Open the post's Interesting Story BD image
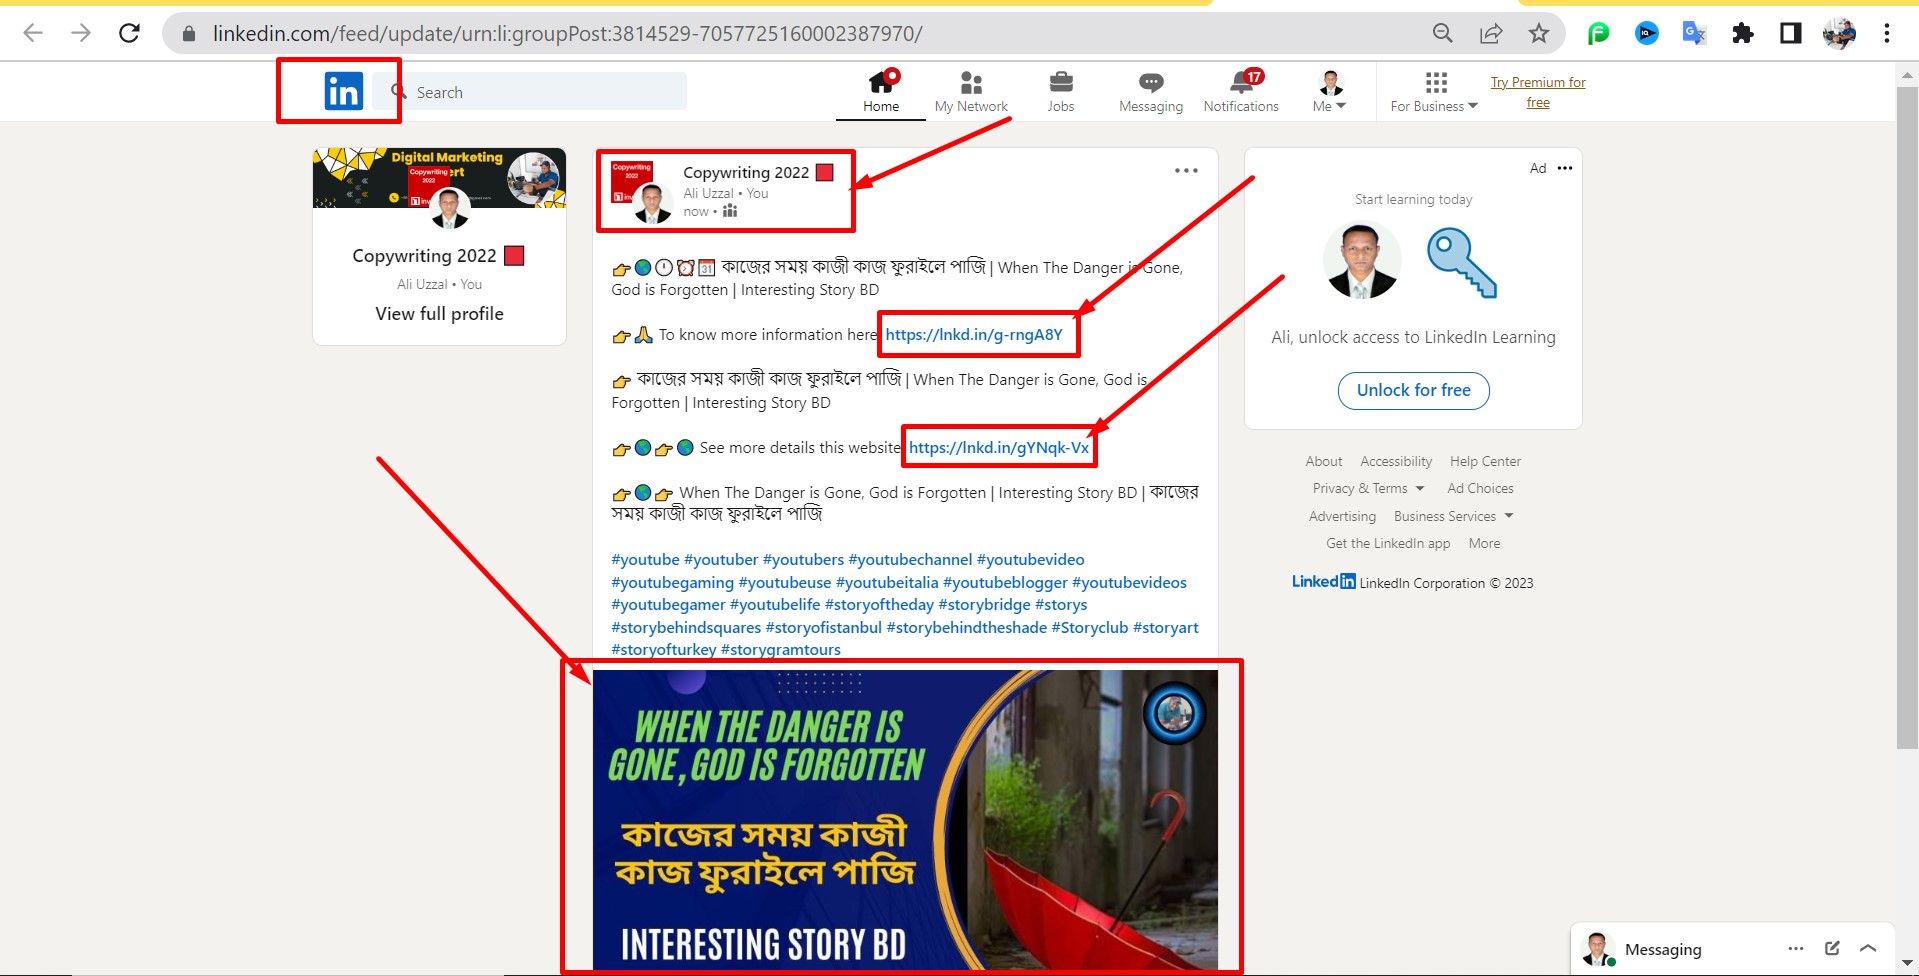This screenshot has height=976, width=1919. tap(905, 820)
